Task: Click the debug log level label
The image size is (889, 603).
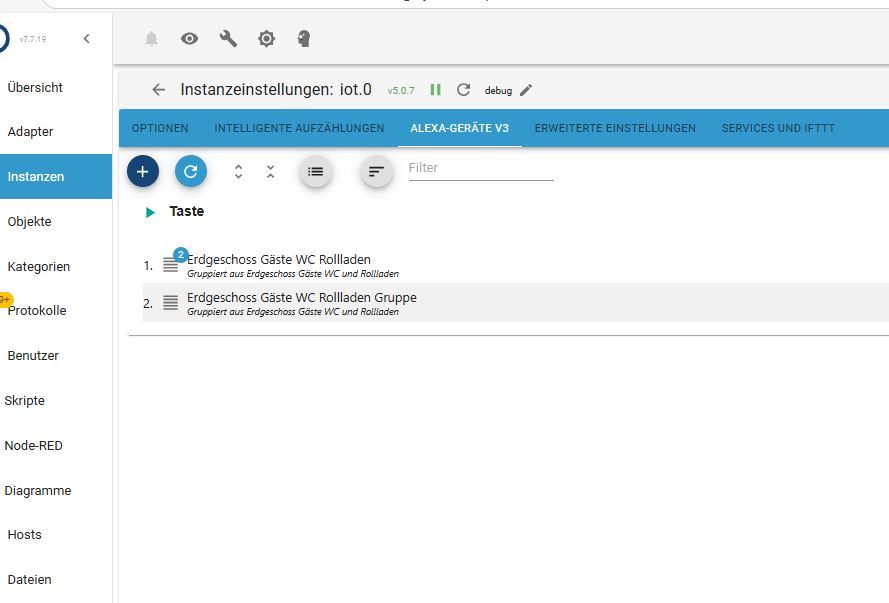Action: (498, 91)
